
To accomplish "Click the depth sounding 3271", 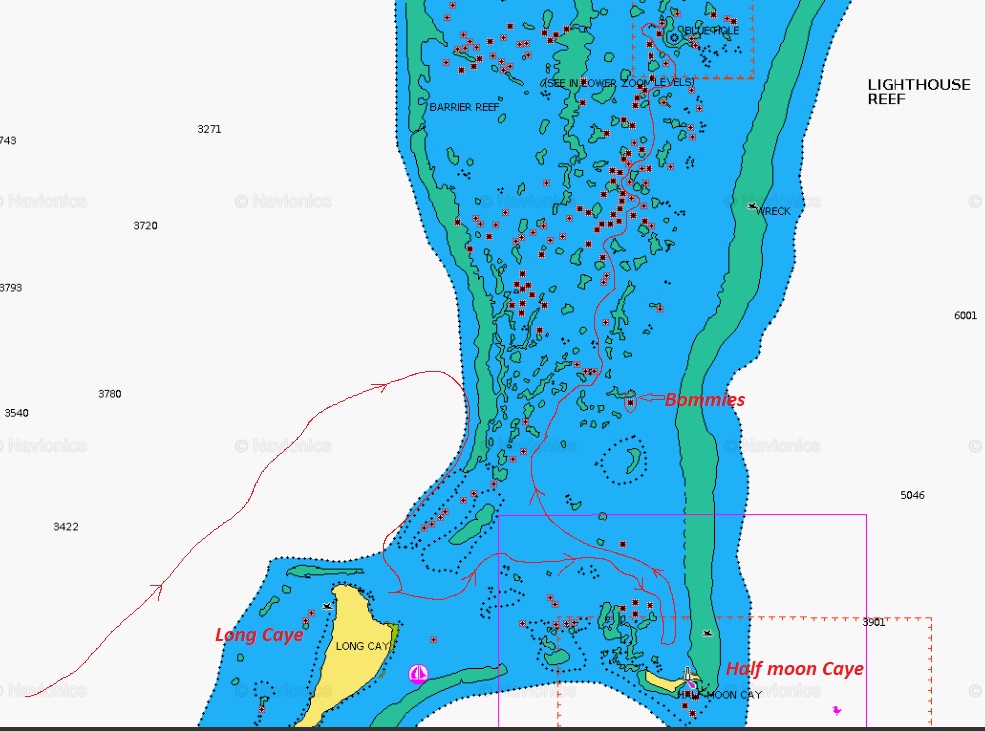I will pyautogui.click(x=209, y=129).
